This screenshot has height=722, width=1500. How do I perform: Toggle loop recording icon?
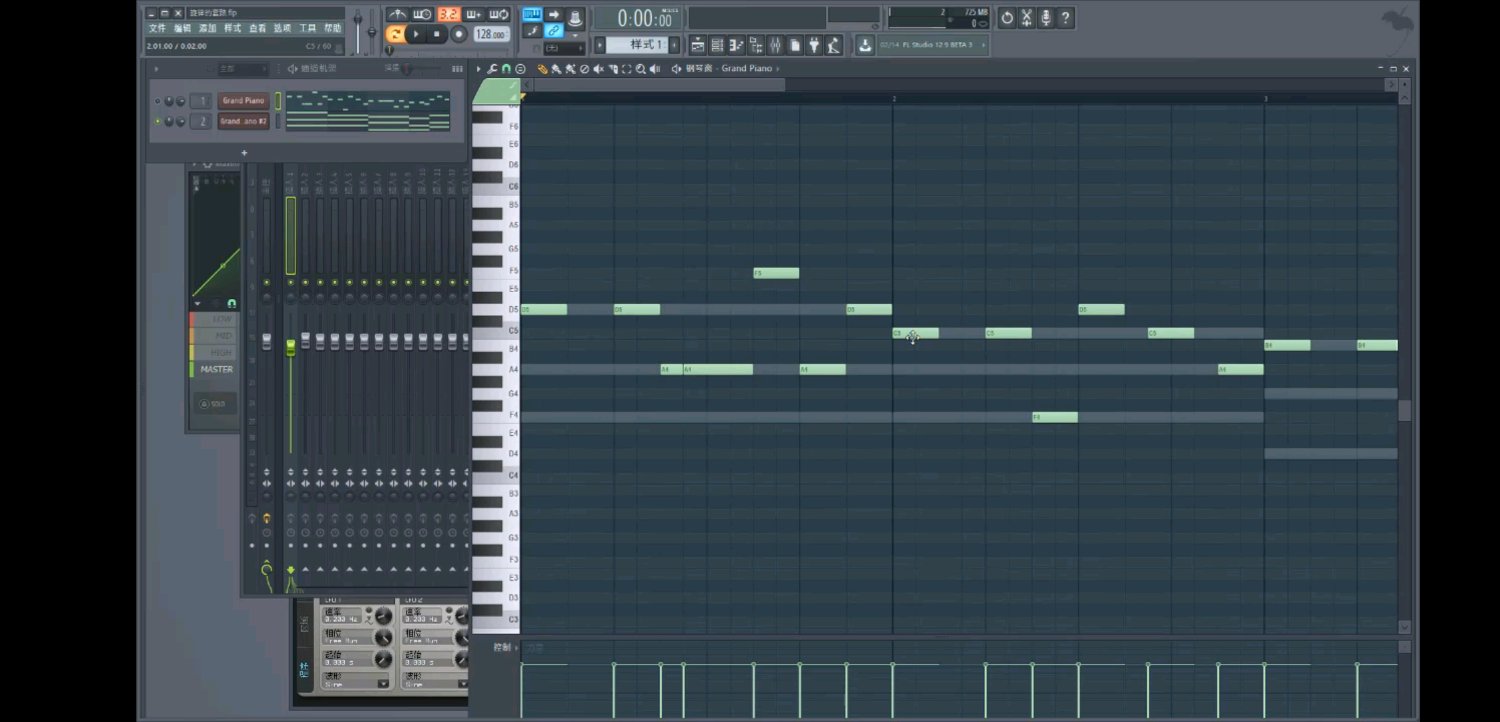tap(499, 14)
